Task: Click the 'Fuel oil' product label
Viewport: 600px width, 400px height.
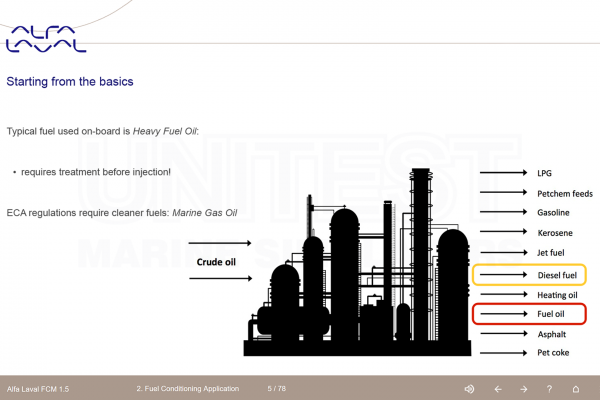Action: click(551, 314)
